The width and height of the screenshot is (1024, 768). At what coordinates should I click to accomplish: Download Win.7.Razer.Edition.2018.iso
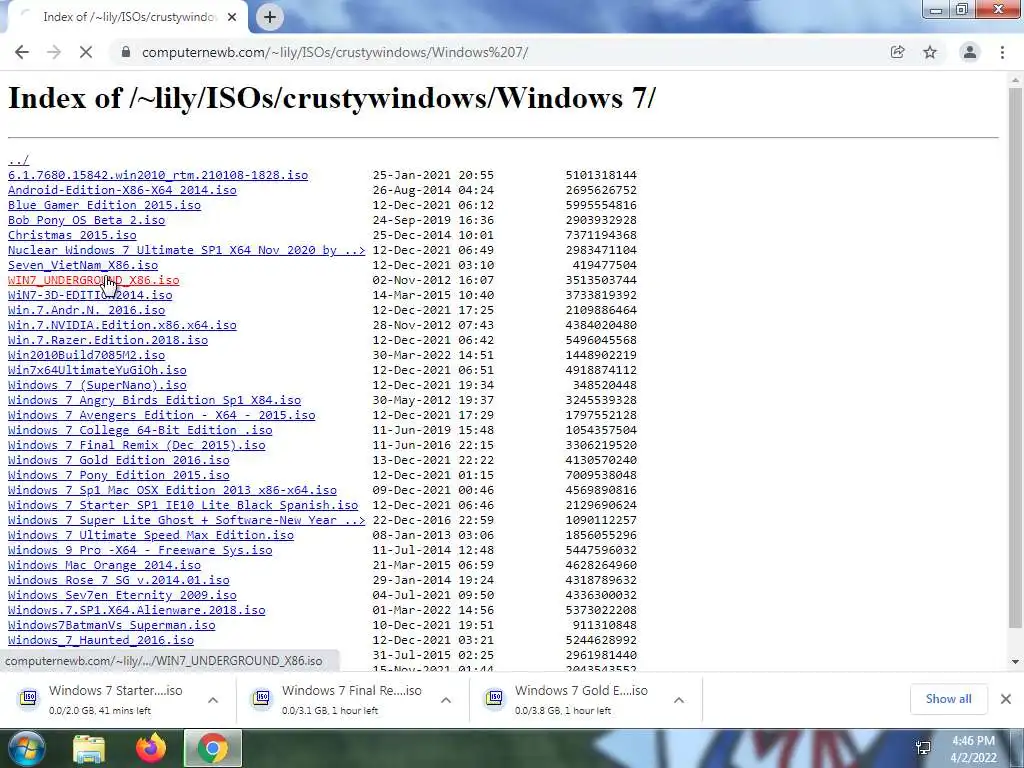click(x=108, y=340)
